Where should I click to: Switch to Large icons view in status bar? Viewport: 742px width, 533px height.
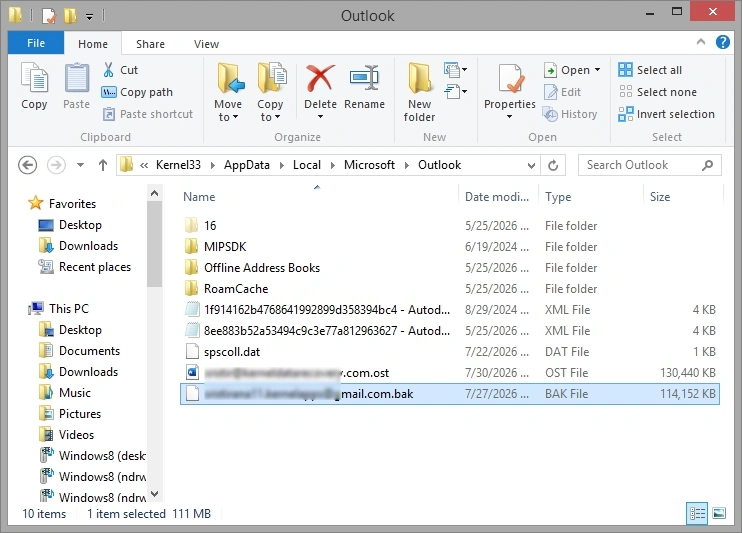pos(719,513)
